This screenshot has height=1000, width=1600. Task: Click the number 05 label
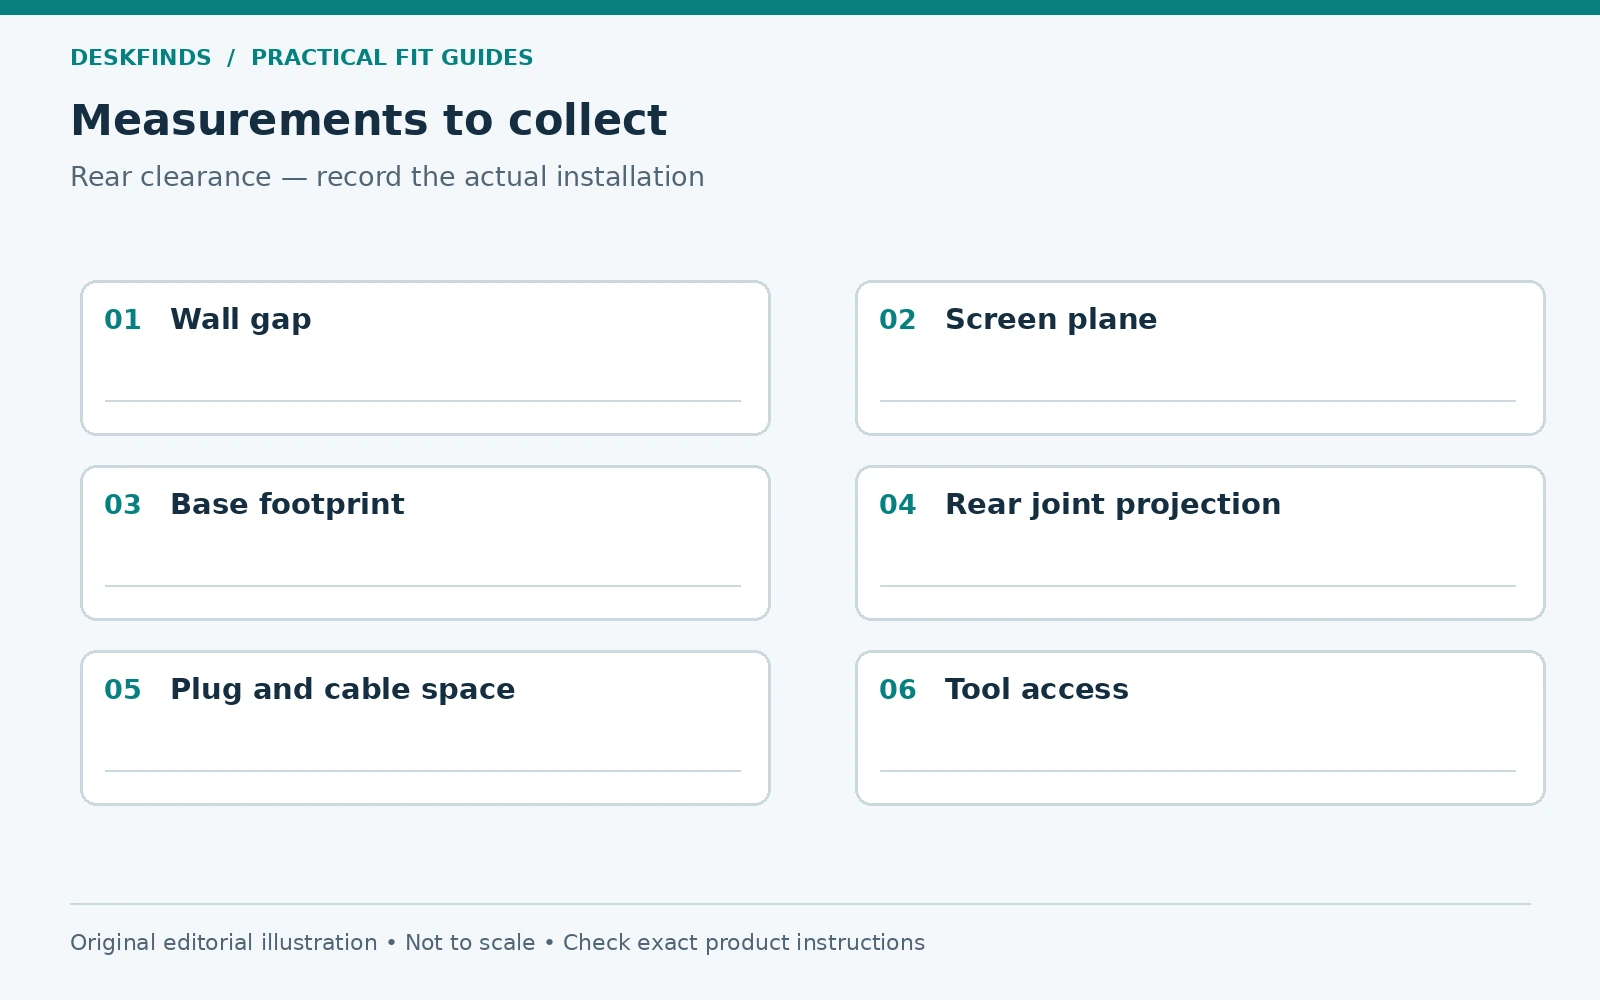tap(123, 690)
